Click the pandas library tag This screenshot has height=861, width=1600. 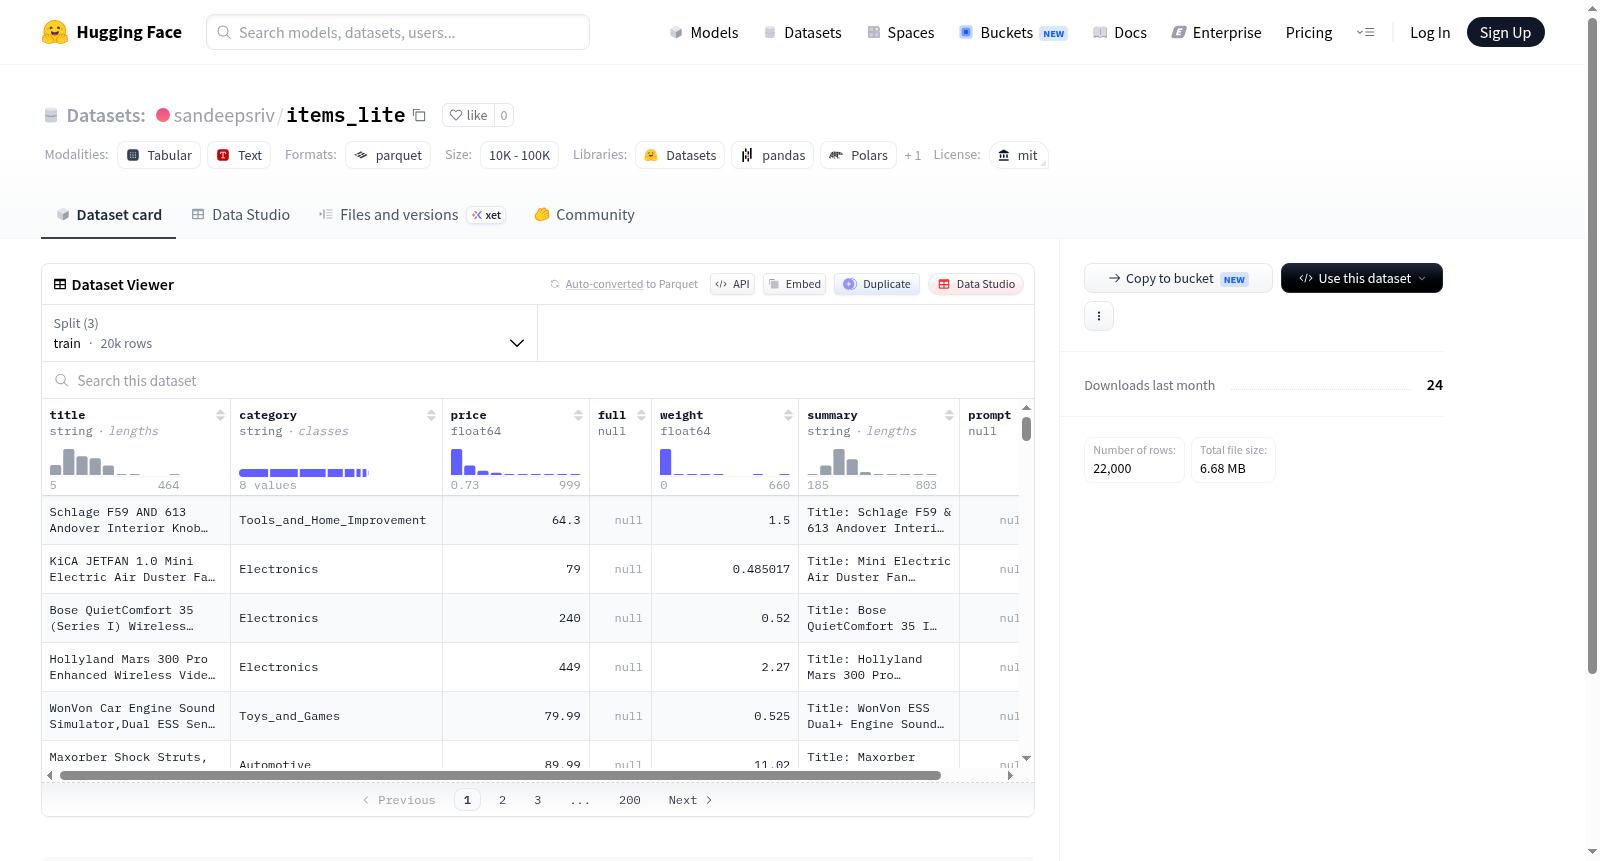tap(773, 155)
